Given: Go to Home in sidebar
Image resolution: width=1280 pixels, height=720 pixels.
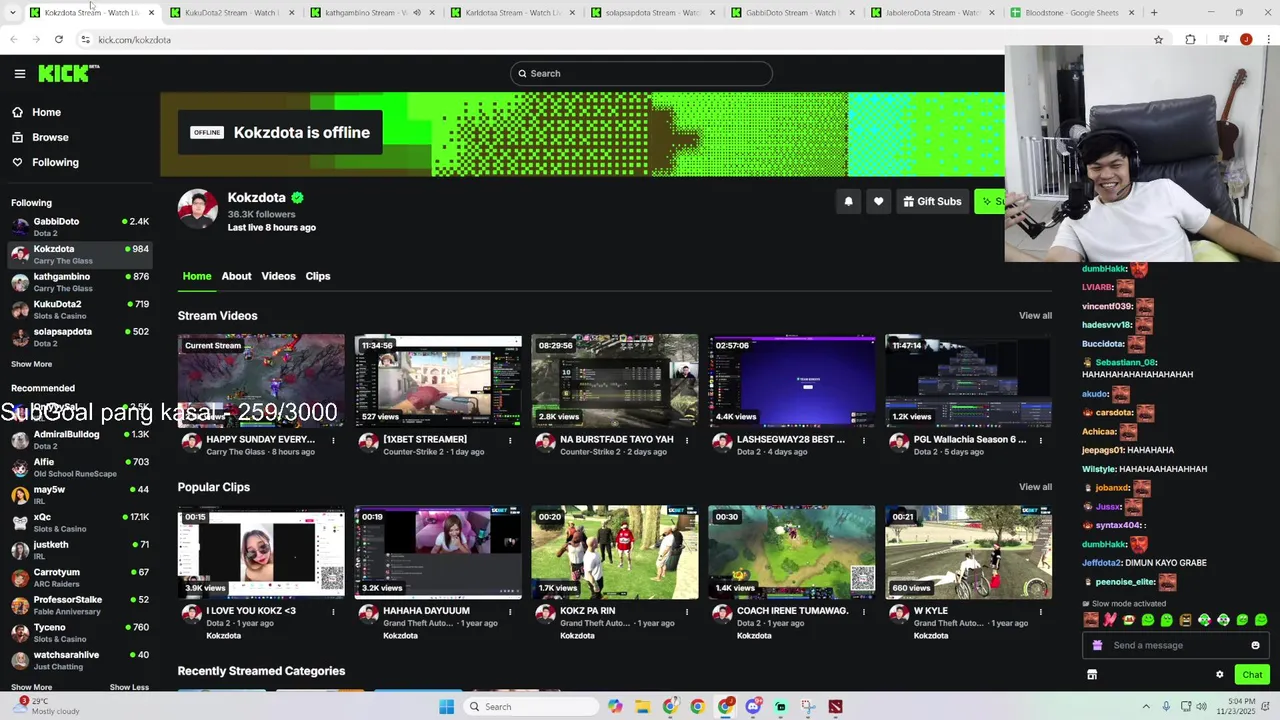Looking at the screenshot, I should click(46, 112).
